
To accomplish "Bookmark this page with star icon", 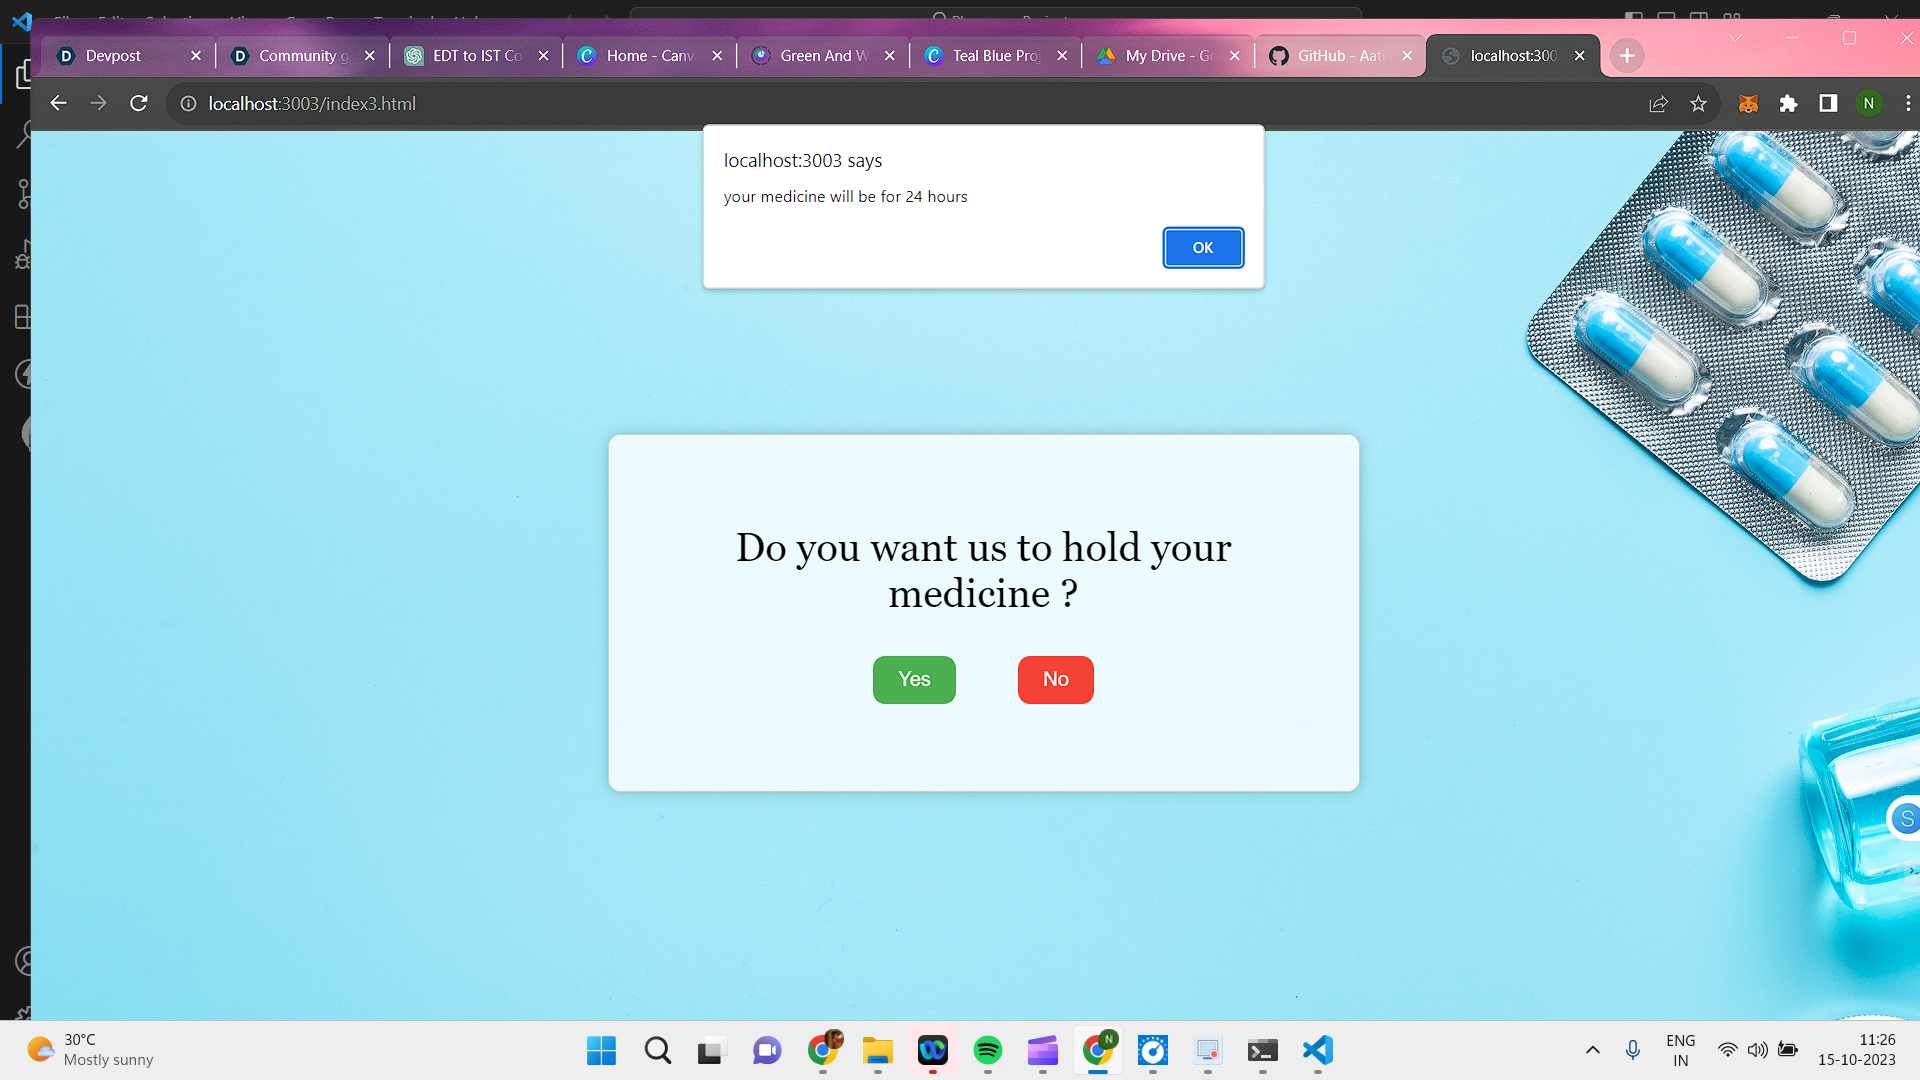I will pos(1698,103).
